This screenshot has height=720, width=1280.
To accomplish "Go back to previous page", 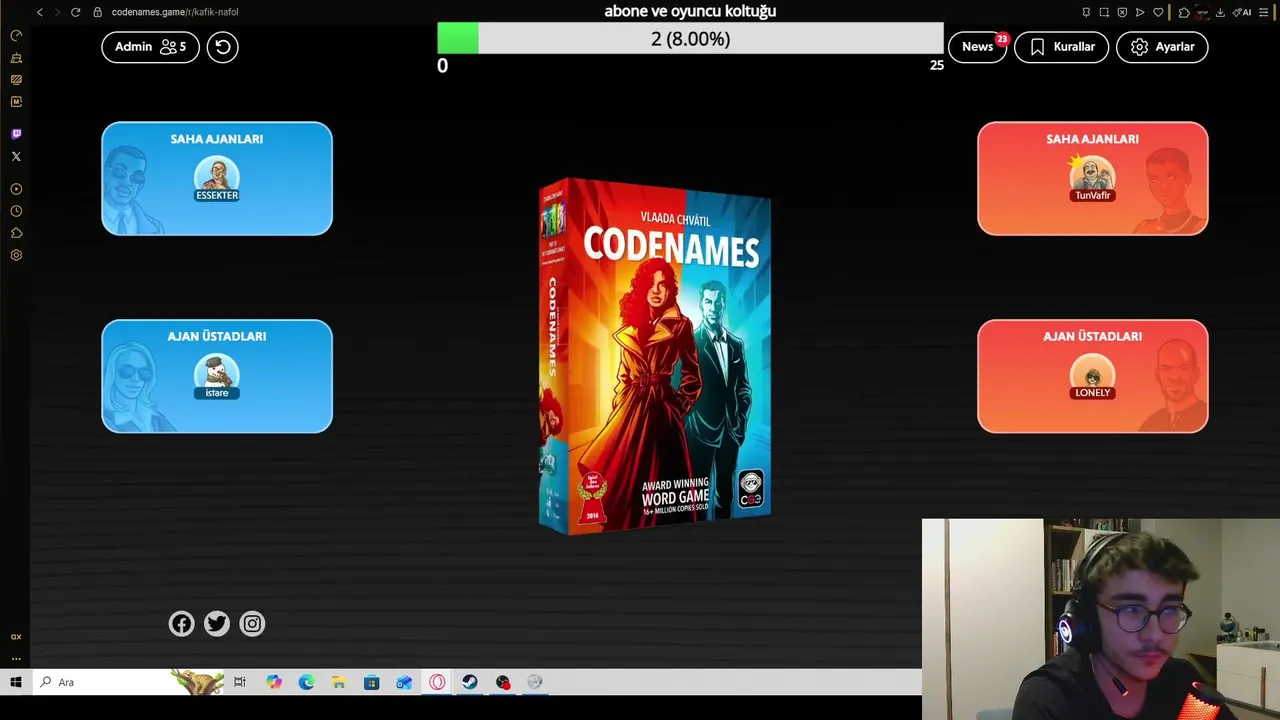I will (x=40, y=12).
